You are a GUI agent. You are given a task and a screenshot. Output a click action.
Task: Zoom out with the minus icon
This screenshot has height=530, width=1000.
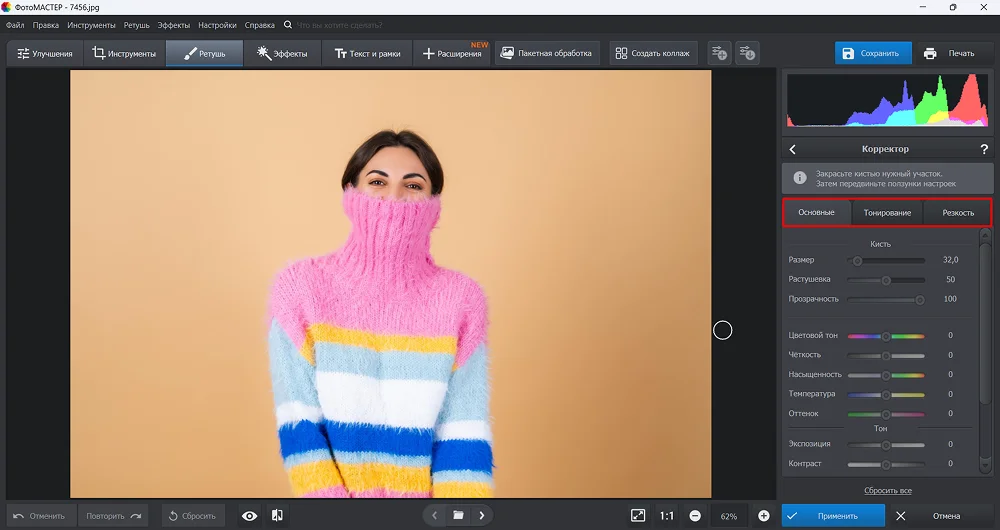[695, 516]
